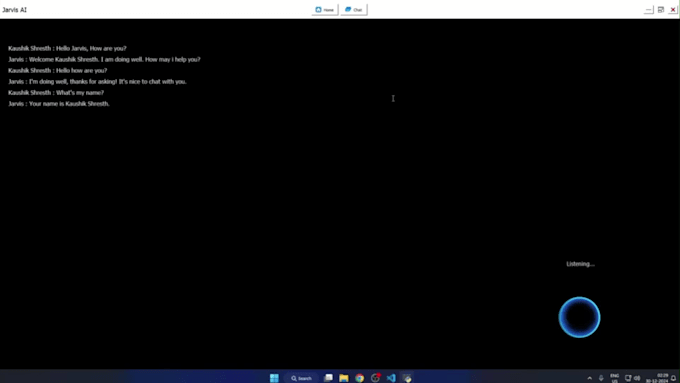
Task: Click the glowing blue microphone circle
Action: click(x=579, y=317)
